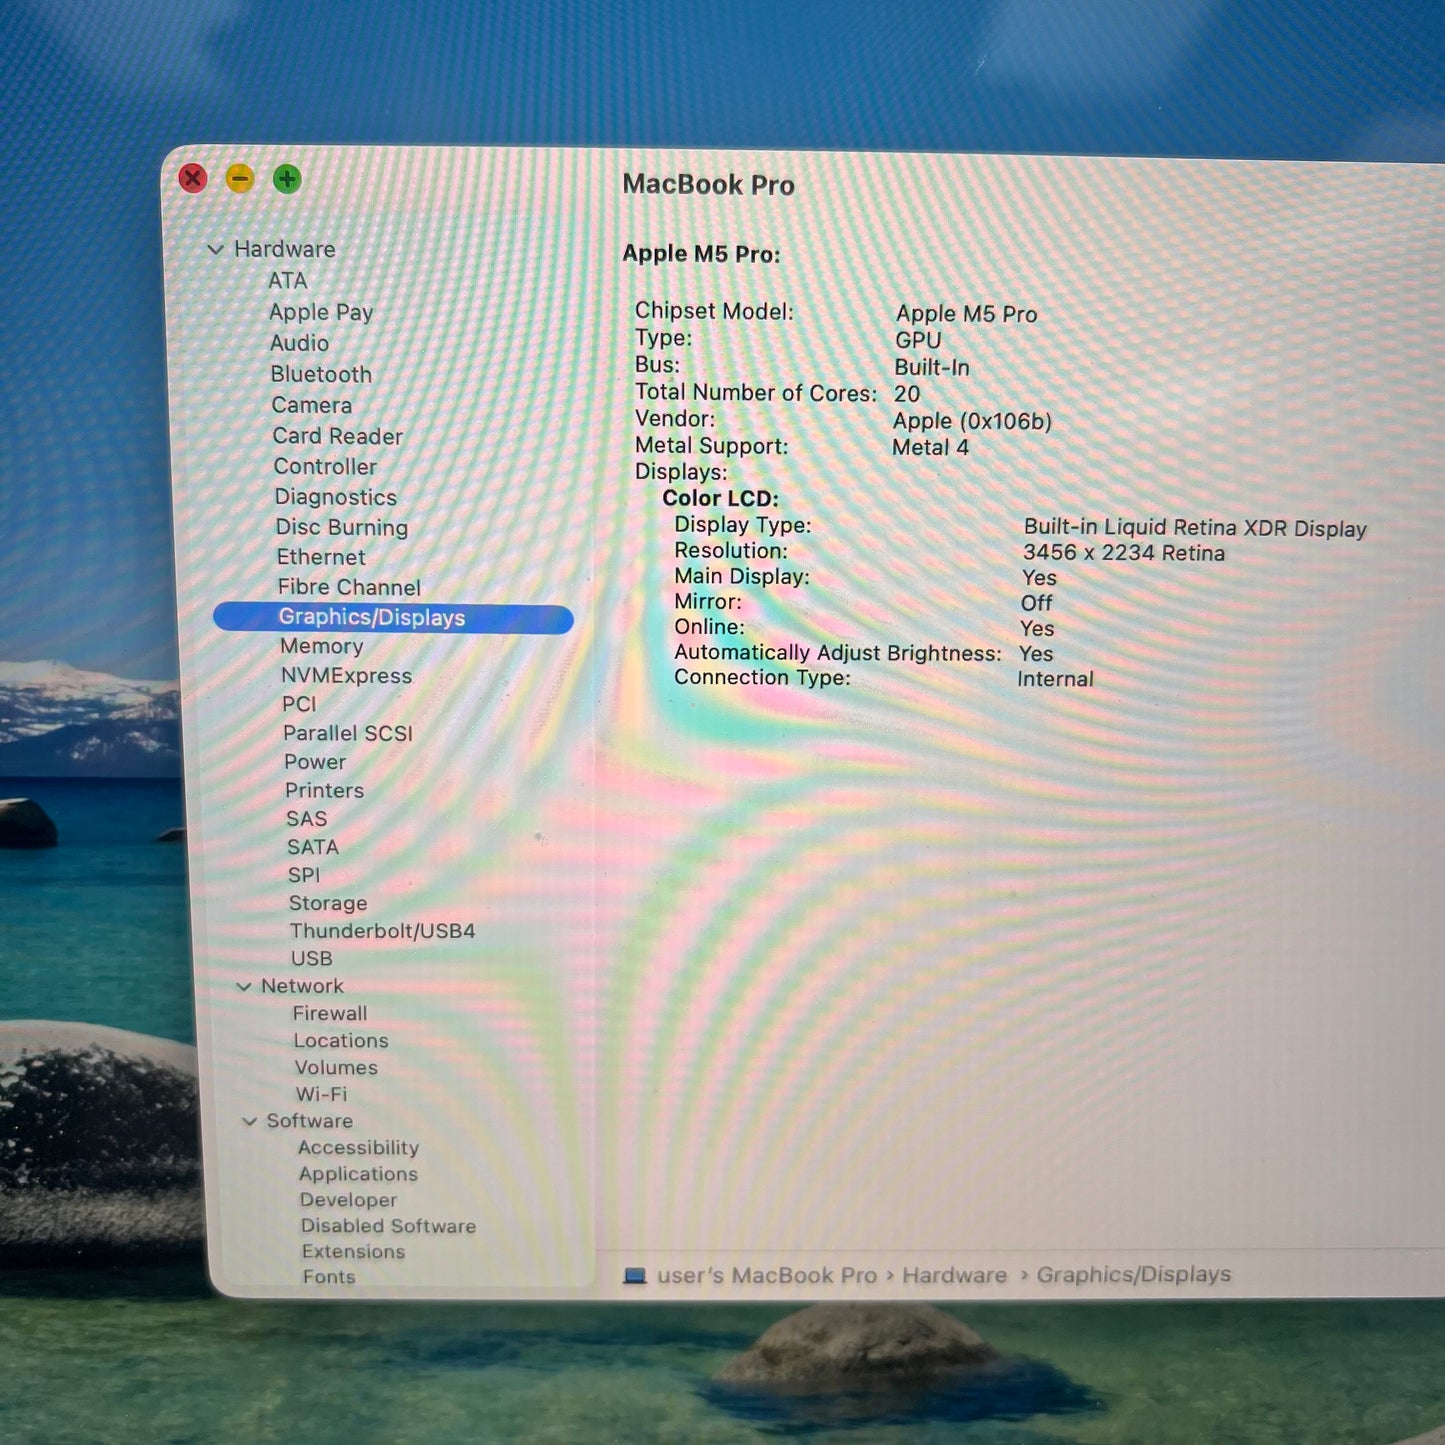Image resolution: width=1445 pixels, height=1445 pixels.
Task: Select the Software category label
Action: coord(309,1121)
